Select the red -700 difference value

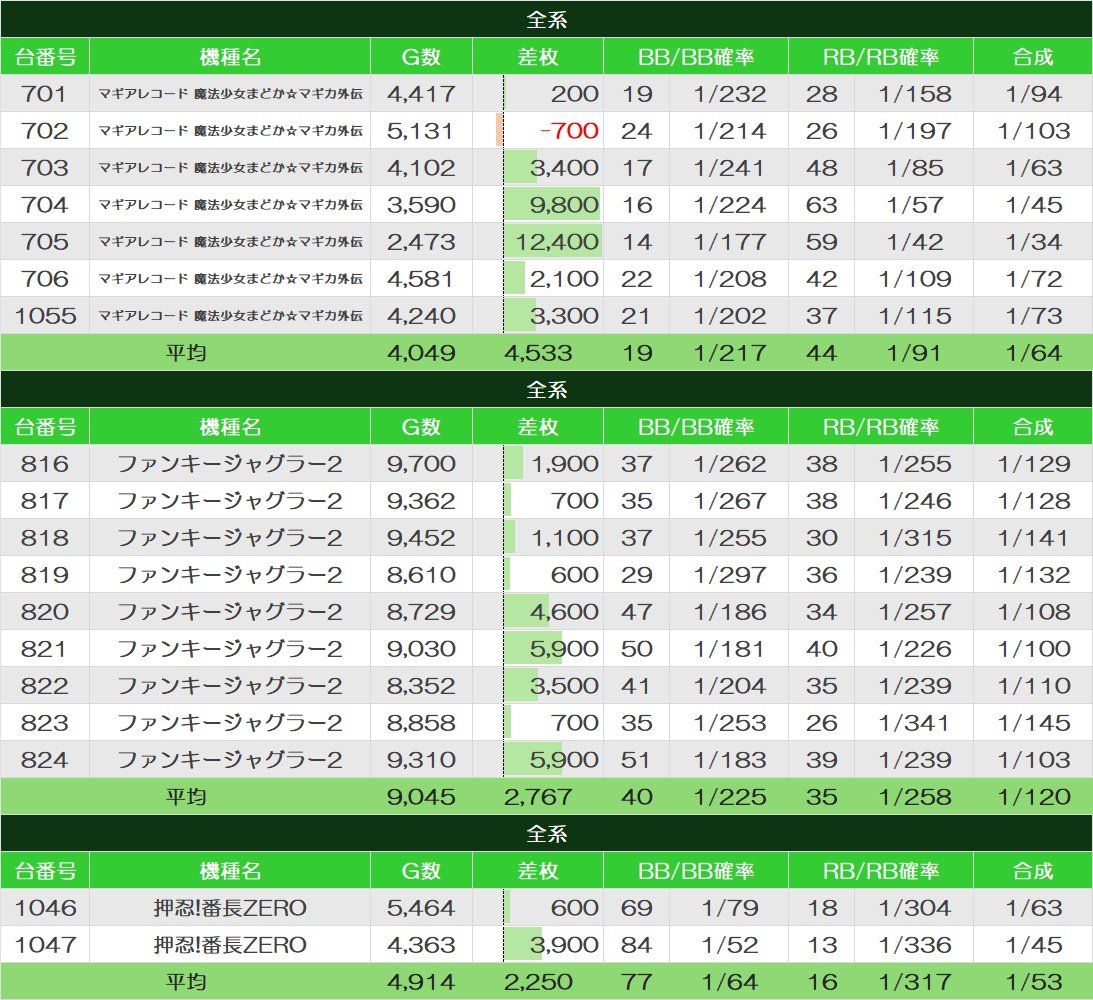569,130
